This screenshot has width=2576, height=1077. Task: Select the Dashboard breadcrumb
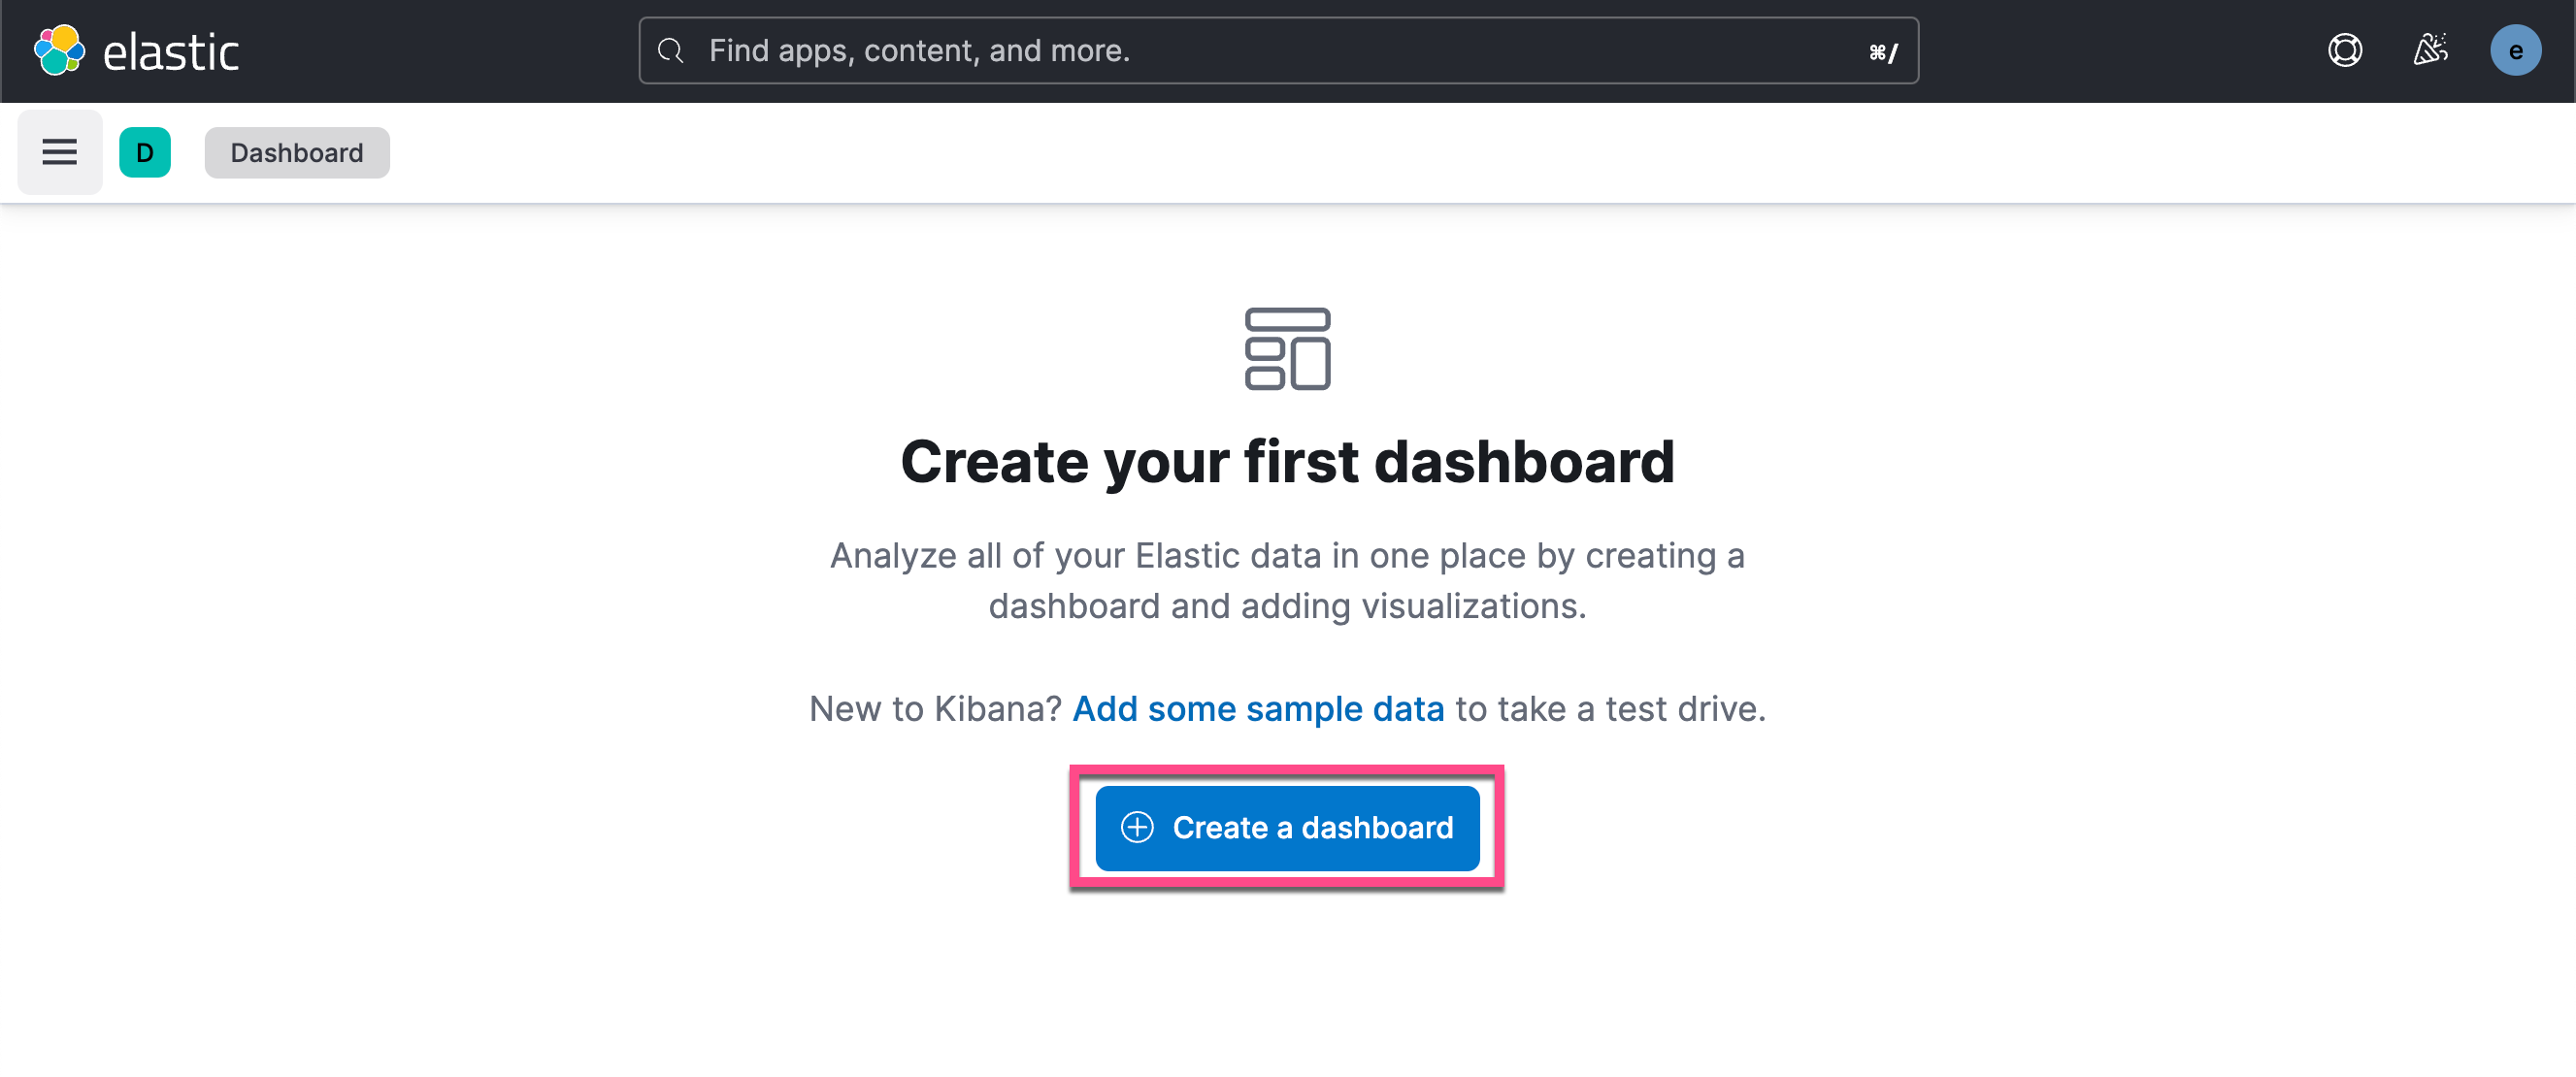297,153
